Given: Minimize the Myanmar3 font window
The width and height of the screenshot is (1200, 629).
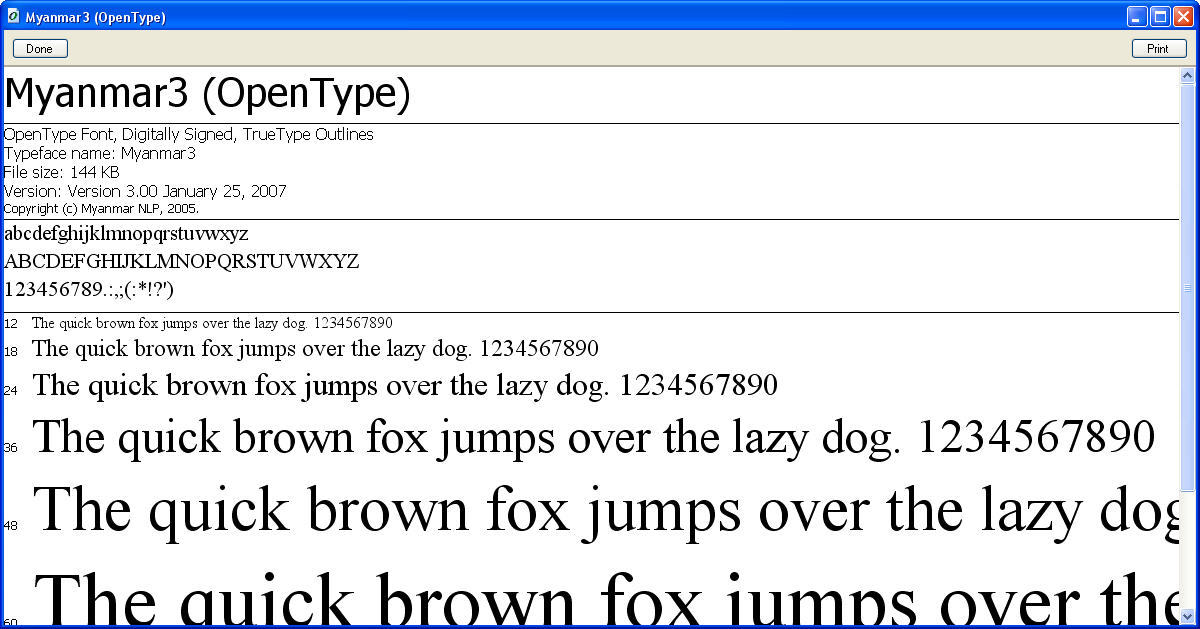Looking at the screenshot, I should pyautogui.click(x=1137, y=16).
